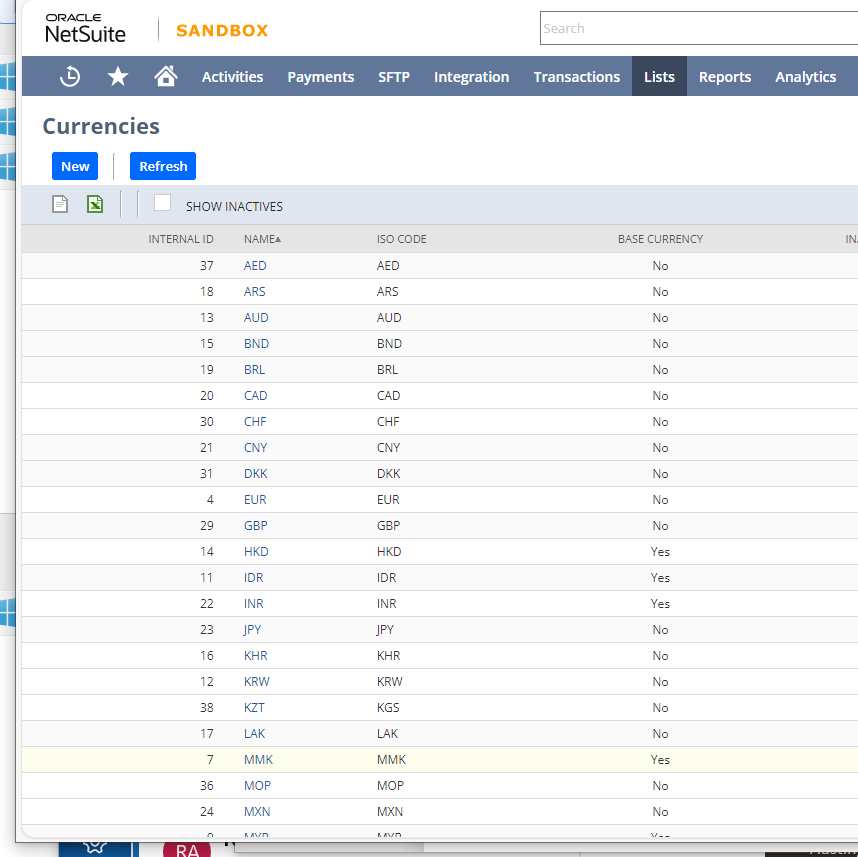
Task: Open the Recent Records history icon
Action: 69,77
